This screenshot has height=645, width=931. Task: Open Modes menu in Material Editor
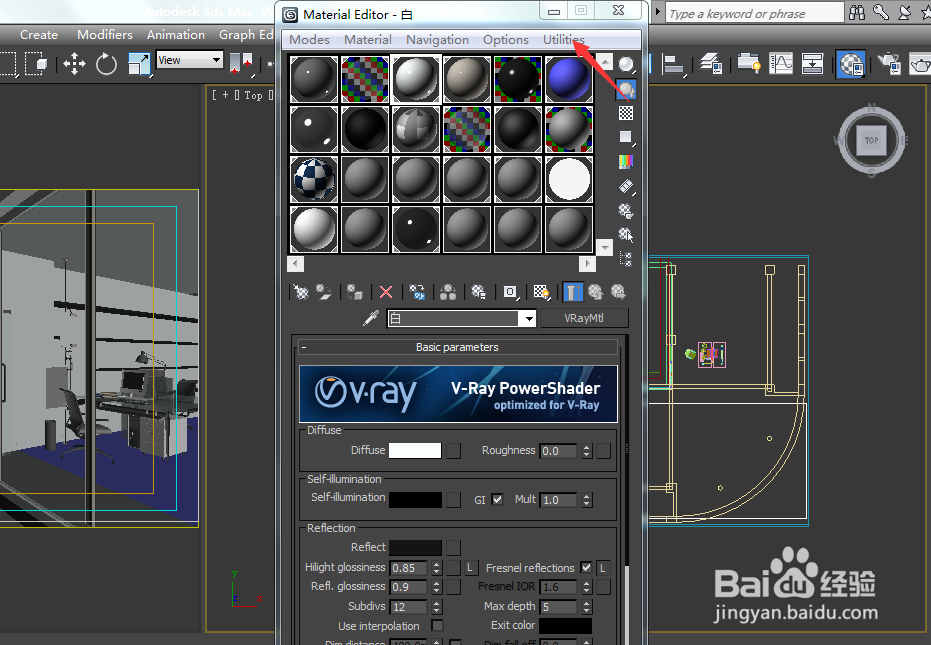point(309,40)
